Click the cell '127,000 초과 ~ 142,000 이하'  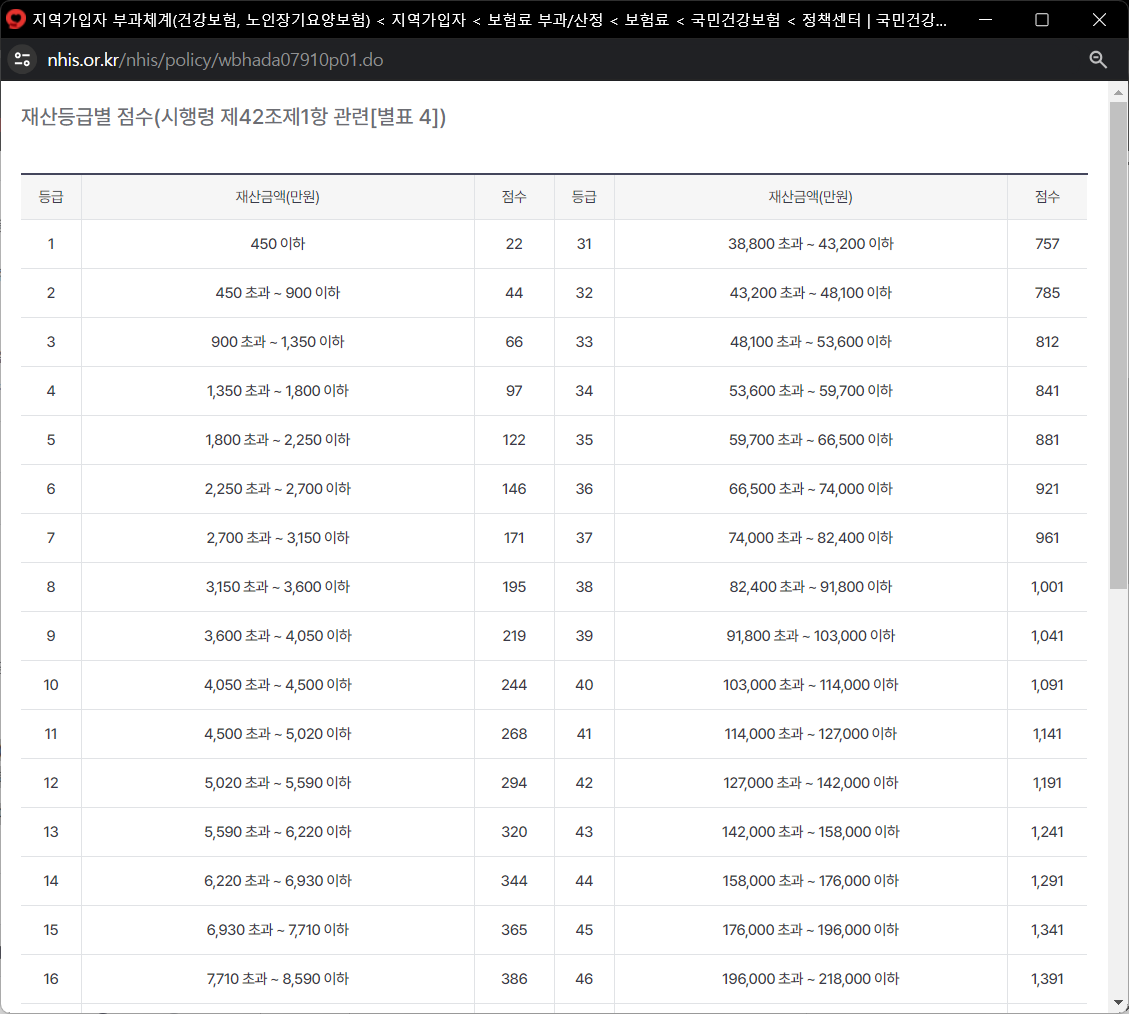click(x=811, y=783)
